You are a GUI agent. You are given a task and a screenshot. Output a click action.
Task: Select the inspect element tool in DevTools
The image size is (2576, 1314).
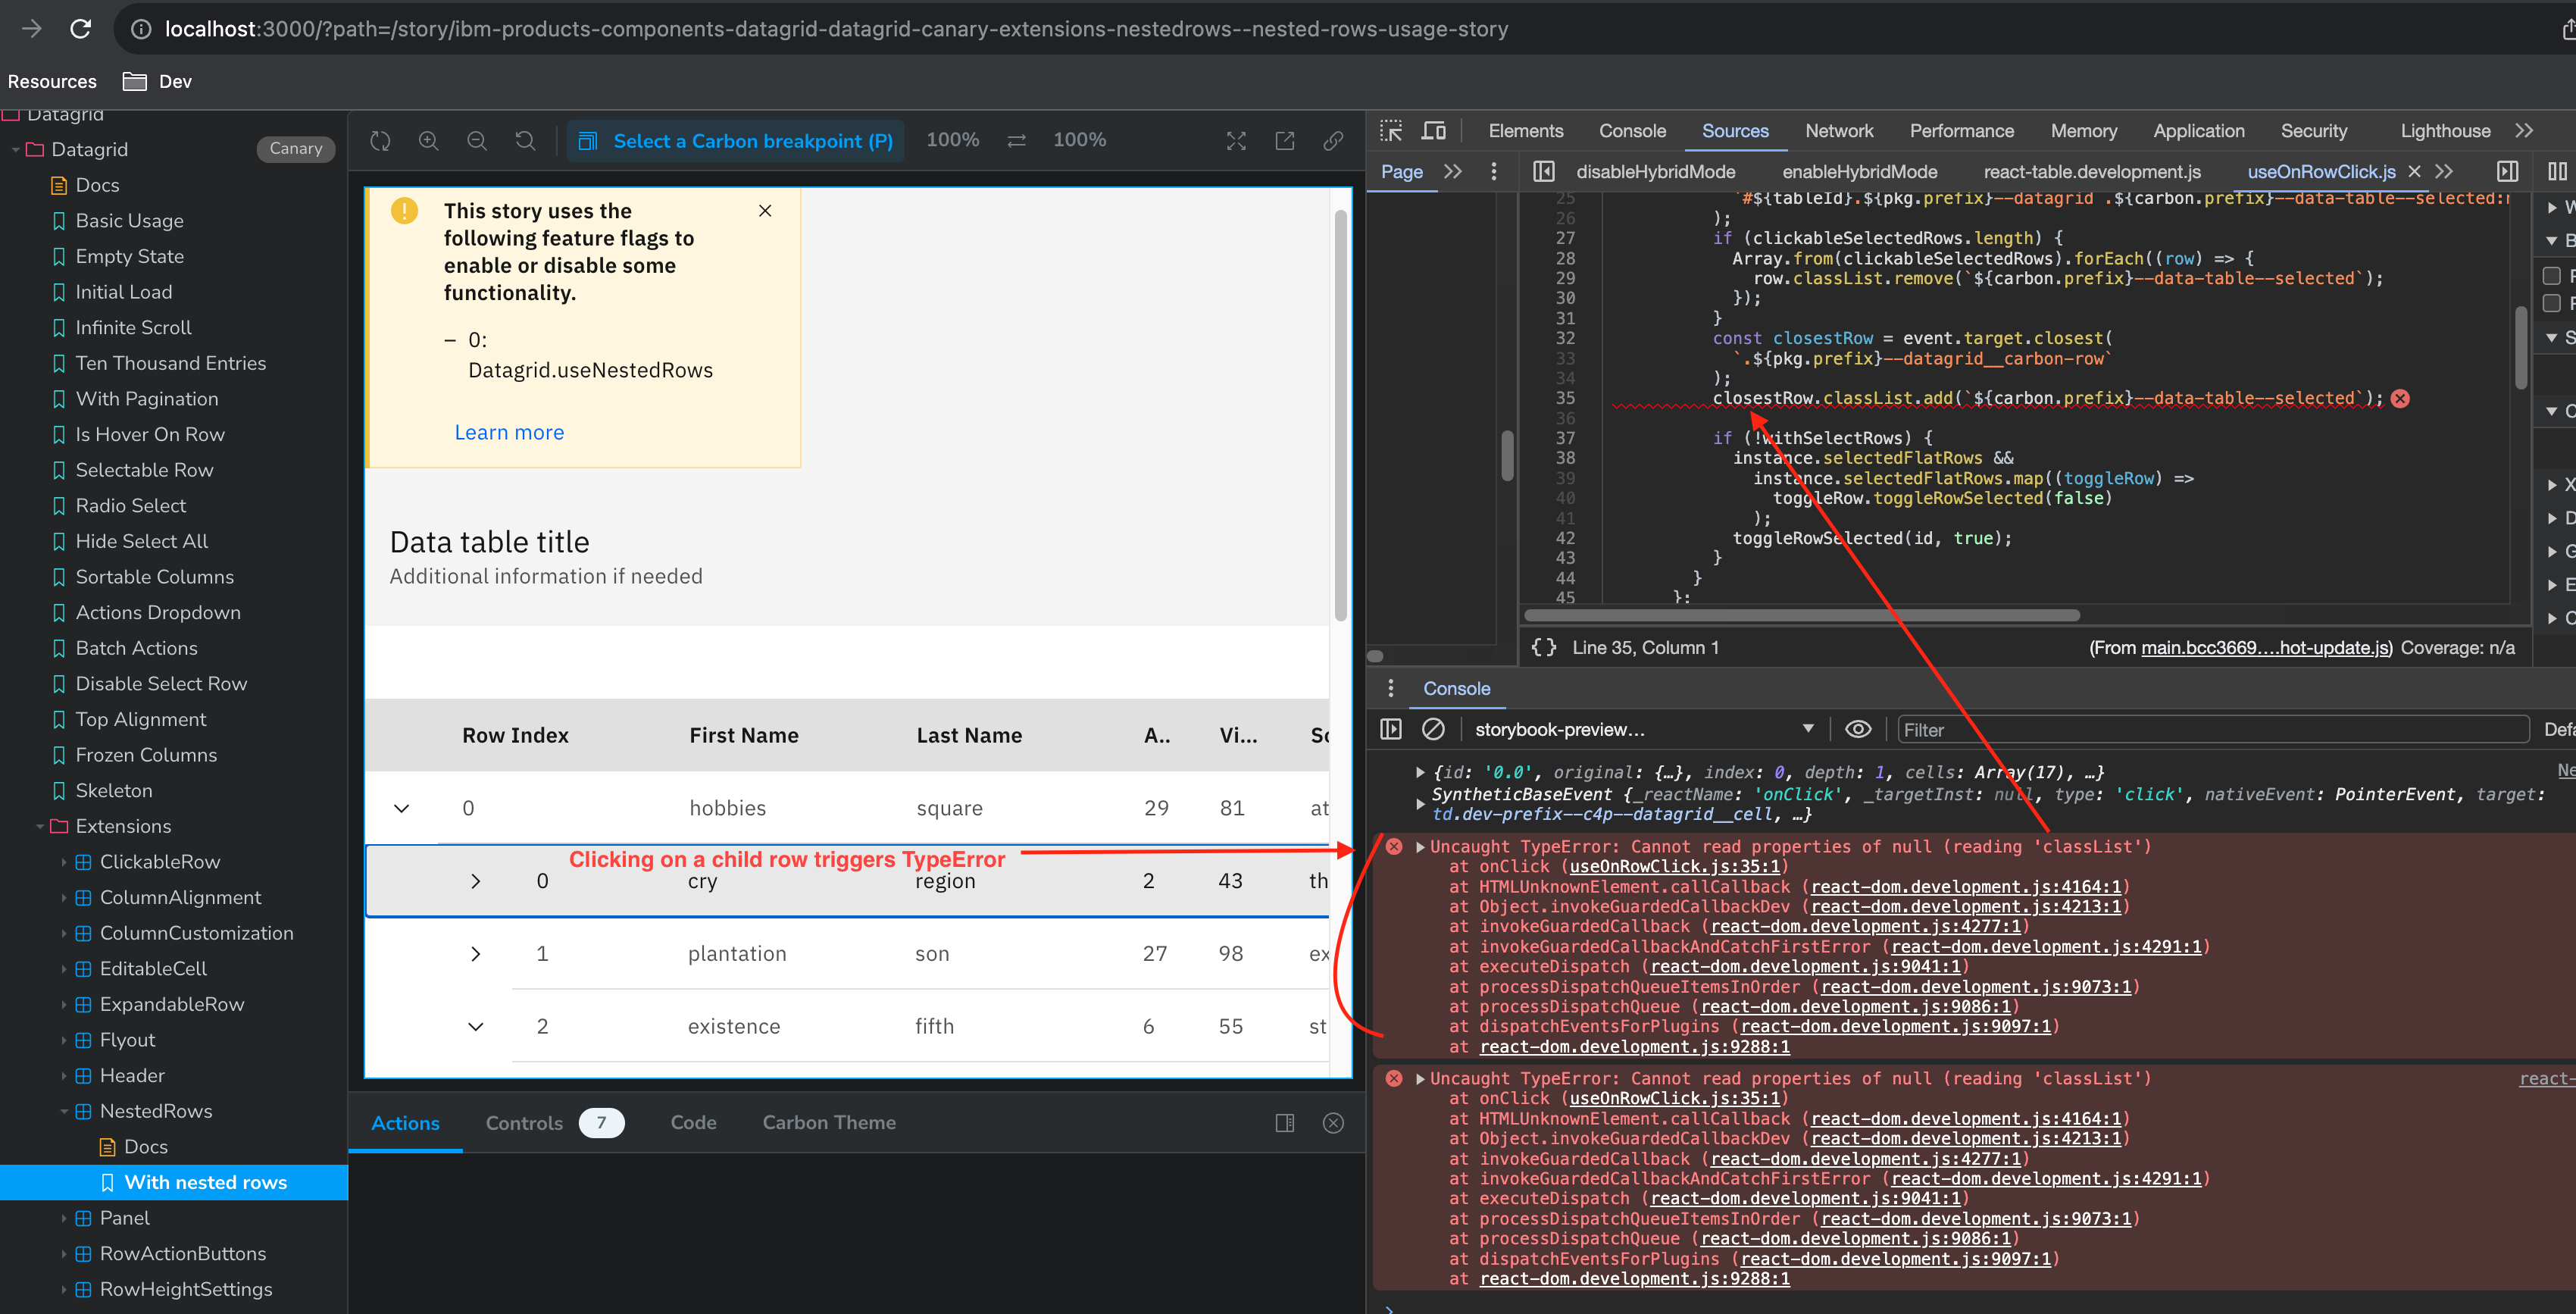(1391, 130)
